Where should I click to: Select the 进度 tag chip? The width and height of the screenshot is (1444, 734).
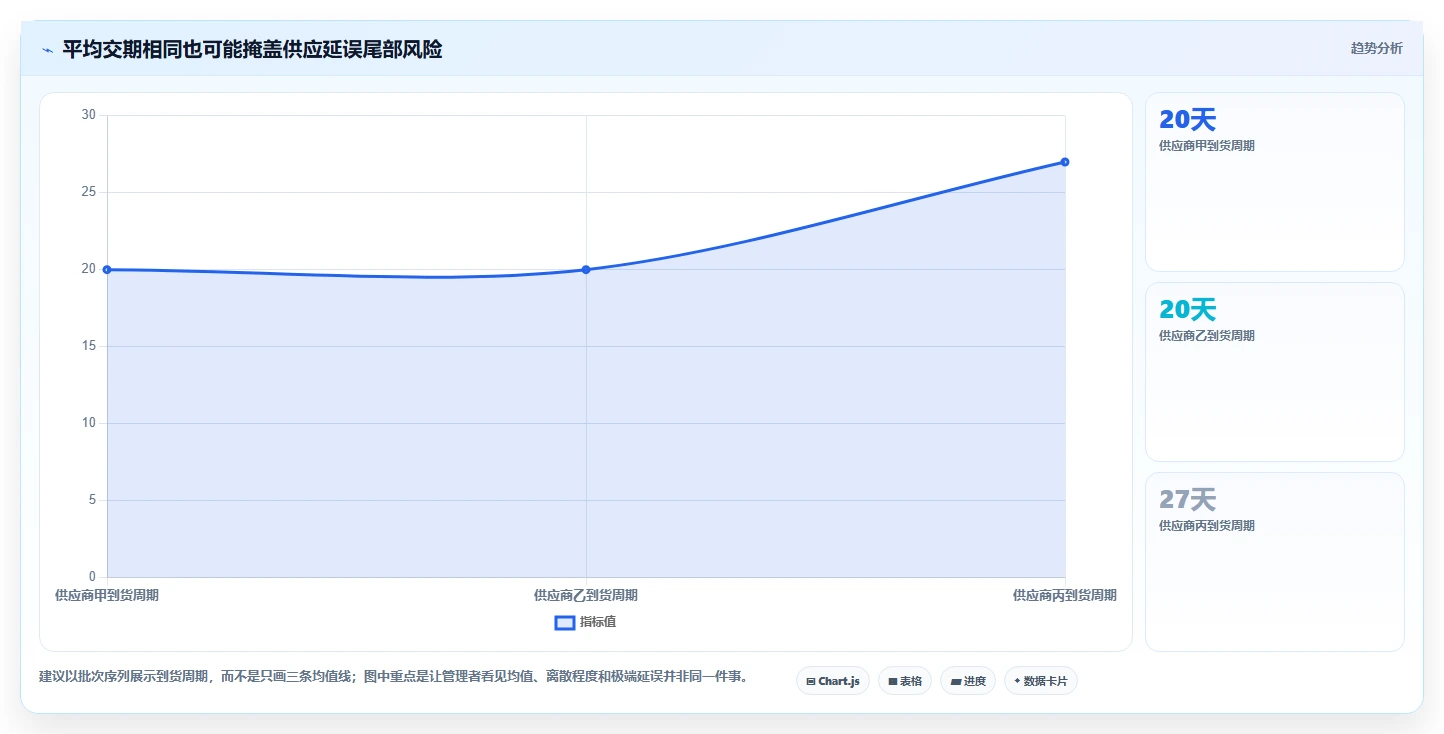click(968, 681)
